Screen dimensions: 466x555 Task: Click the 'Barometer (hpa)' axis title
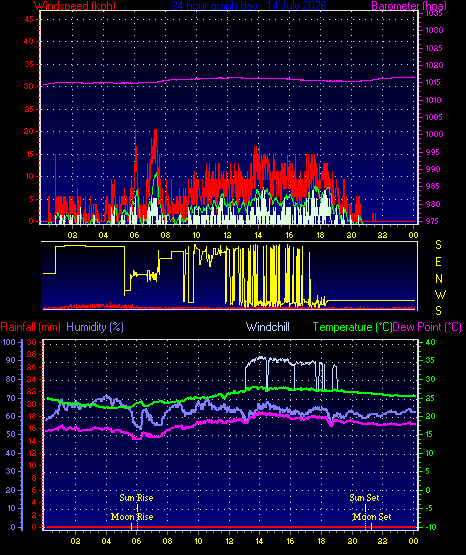tap(409, 5)
